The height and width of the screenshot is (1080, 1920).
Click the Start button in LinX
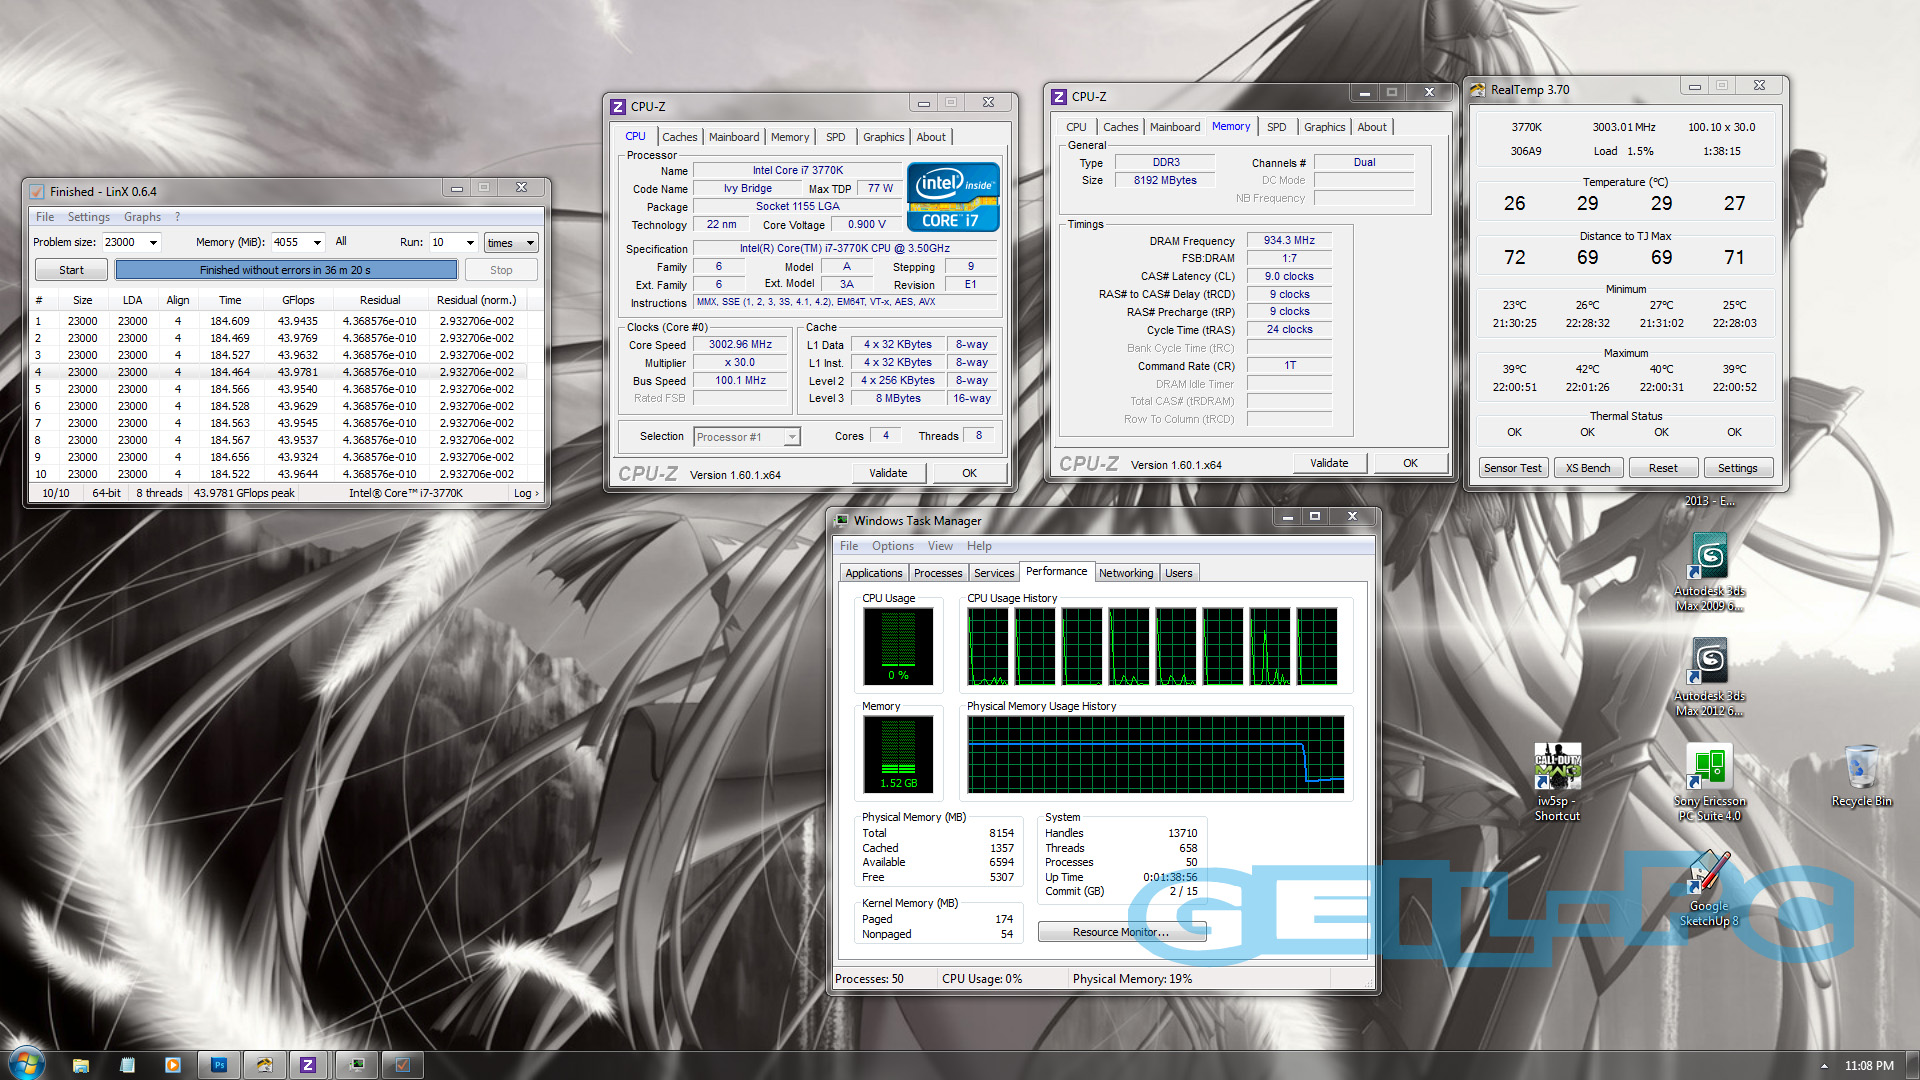(71, 270)
